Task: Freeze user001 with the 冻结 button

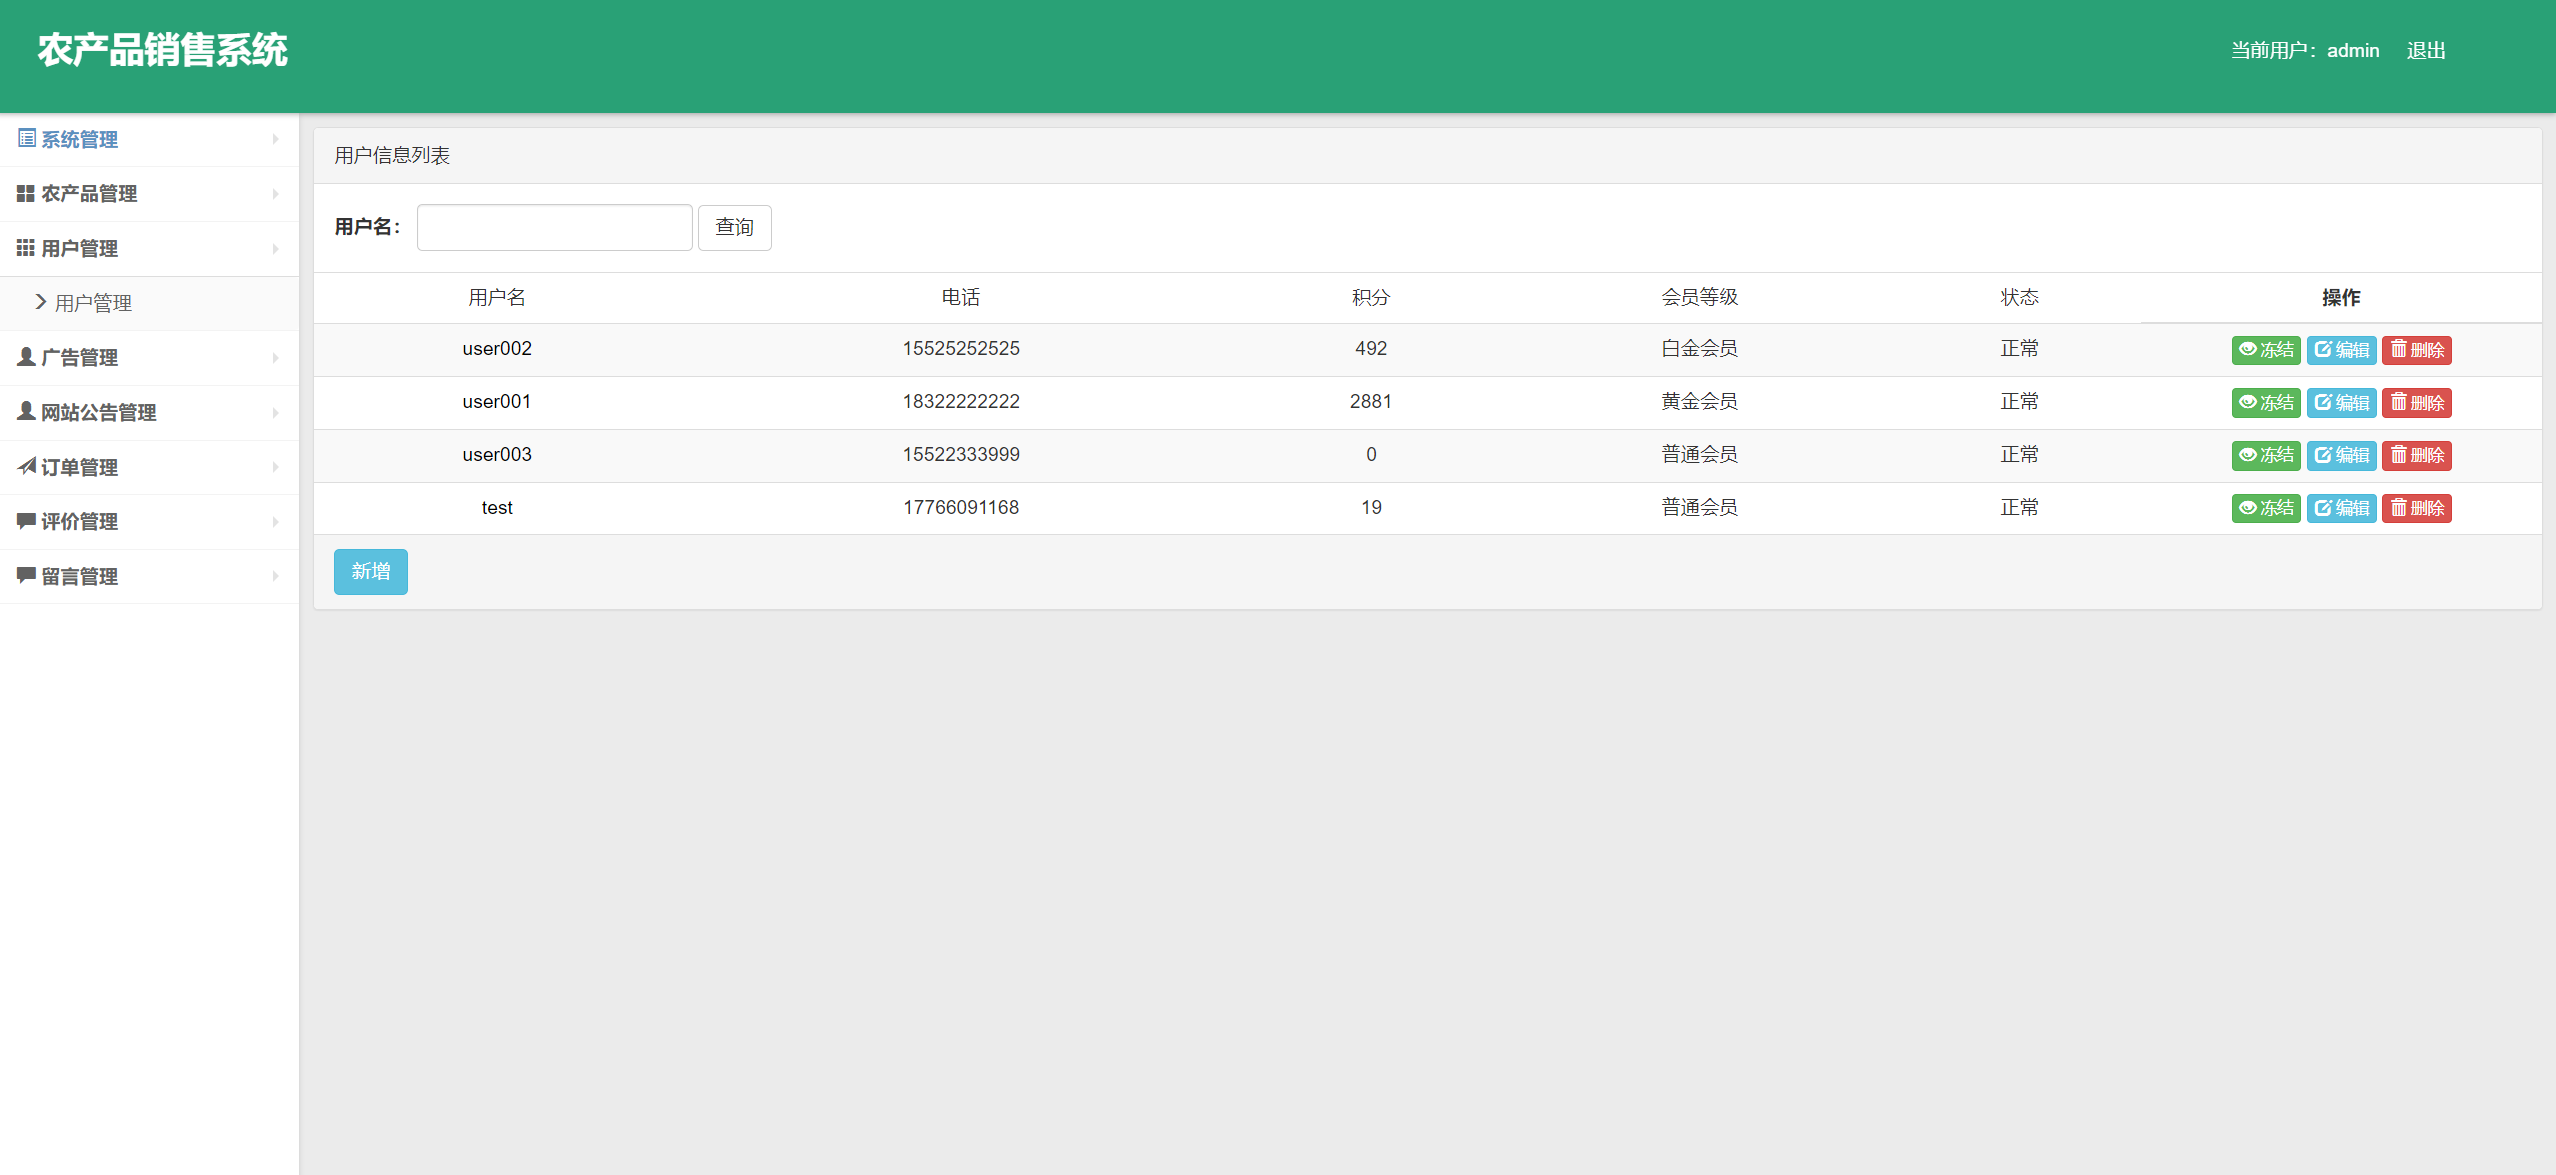Action: click(2266, 403)
